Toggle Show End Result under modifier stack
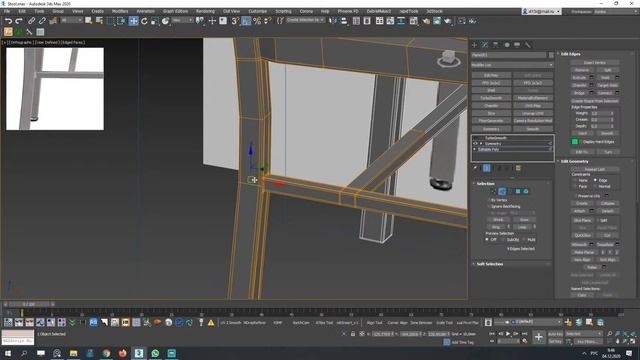The width and height of the screenshot is (640, 360). pos(487,168)
